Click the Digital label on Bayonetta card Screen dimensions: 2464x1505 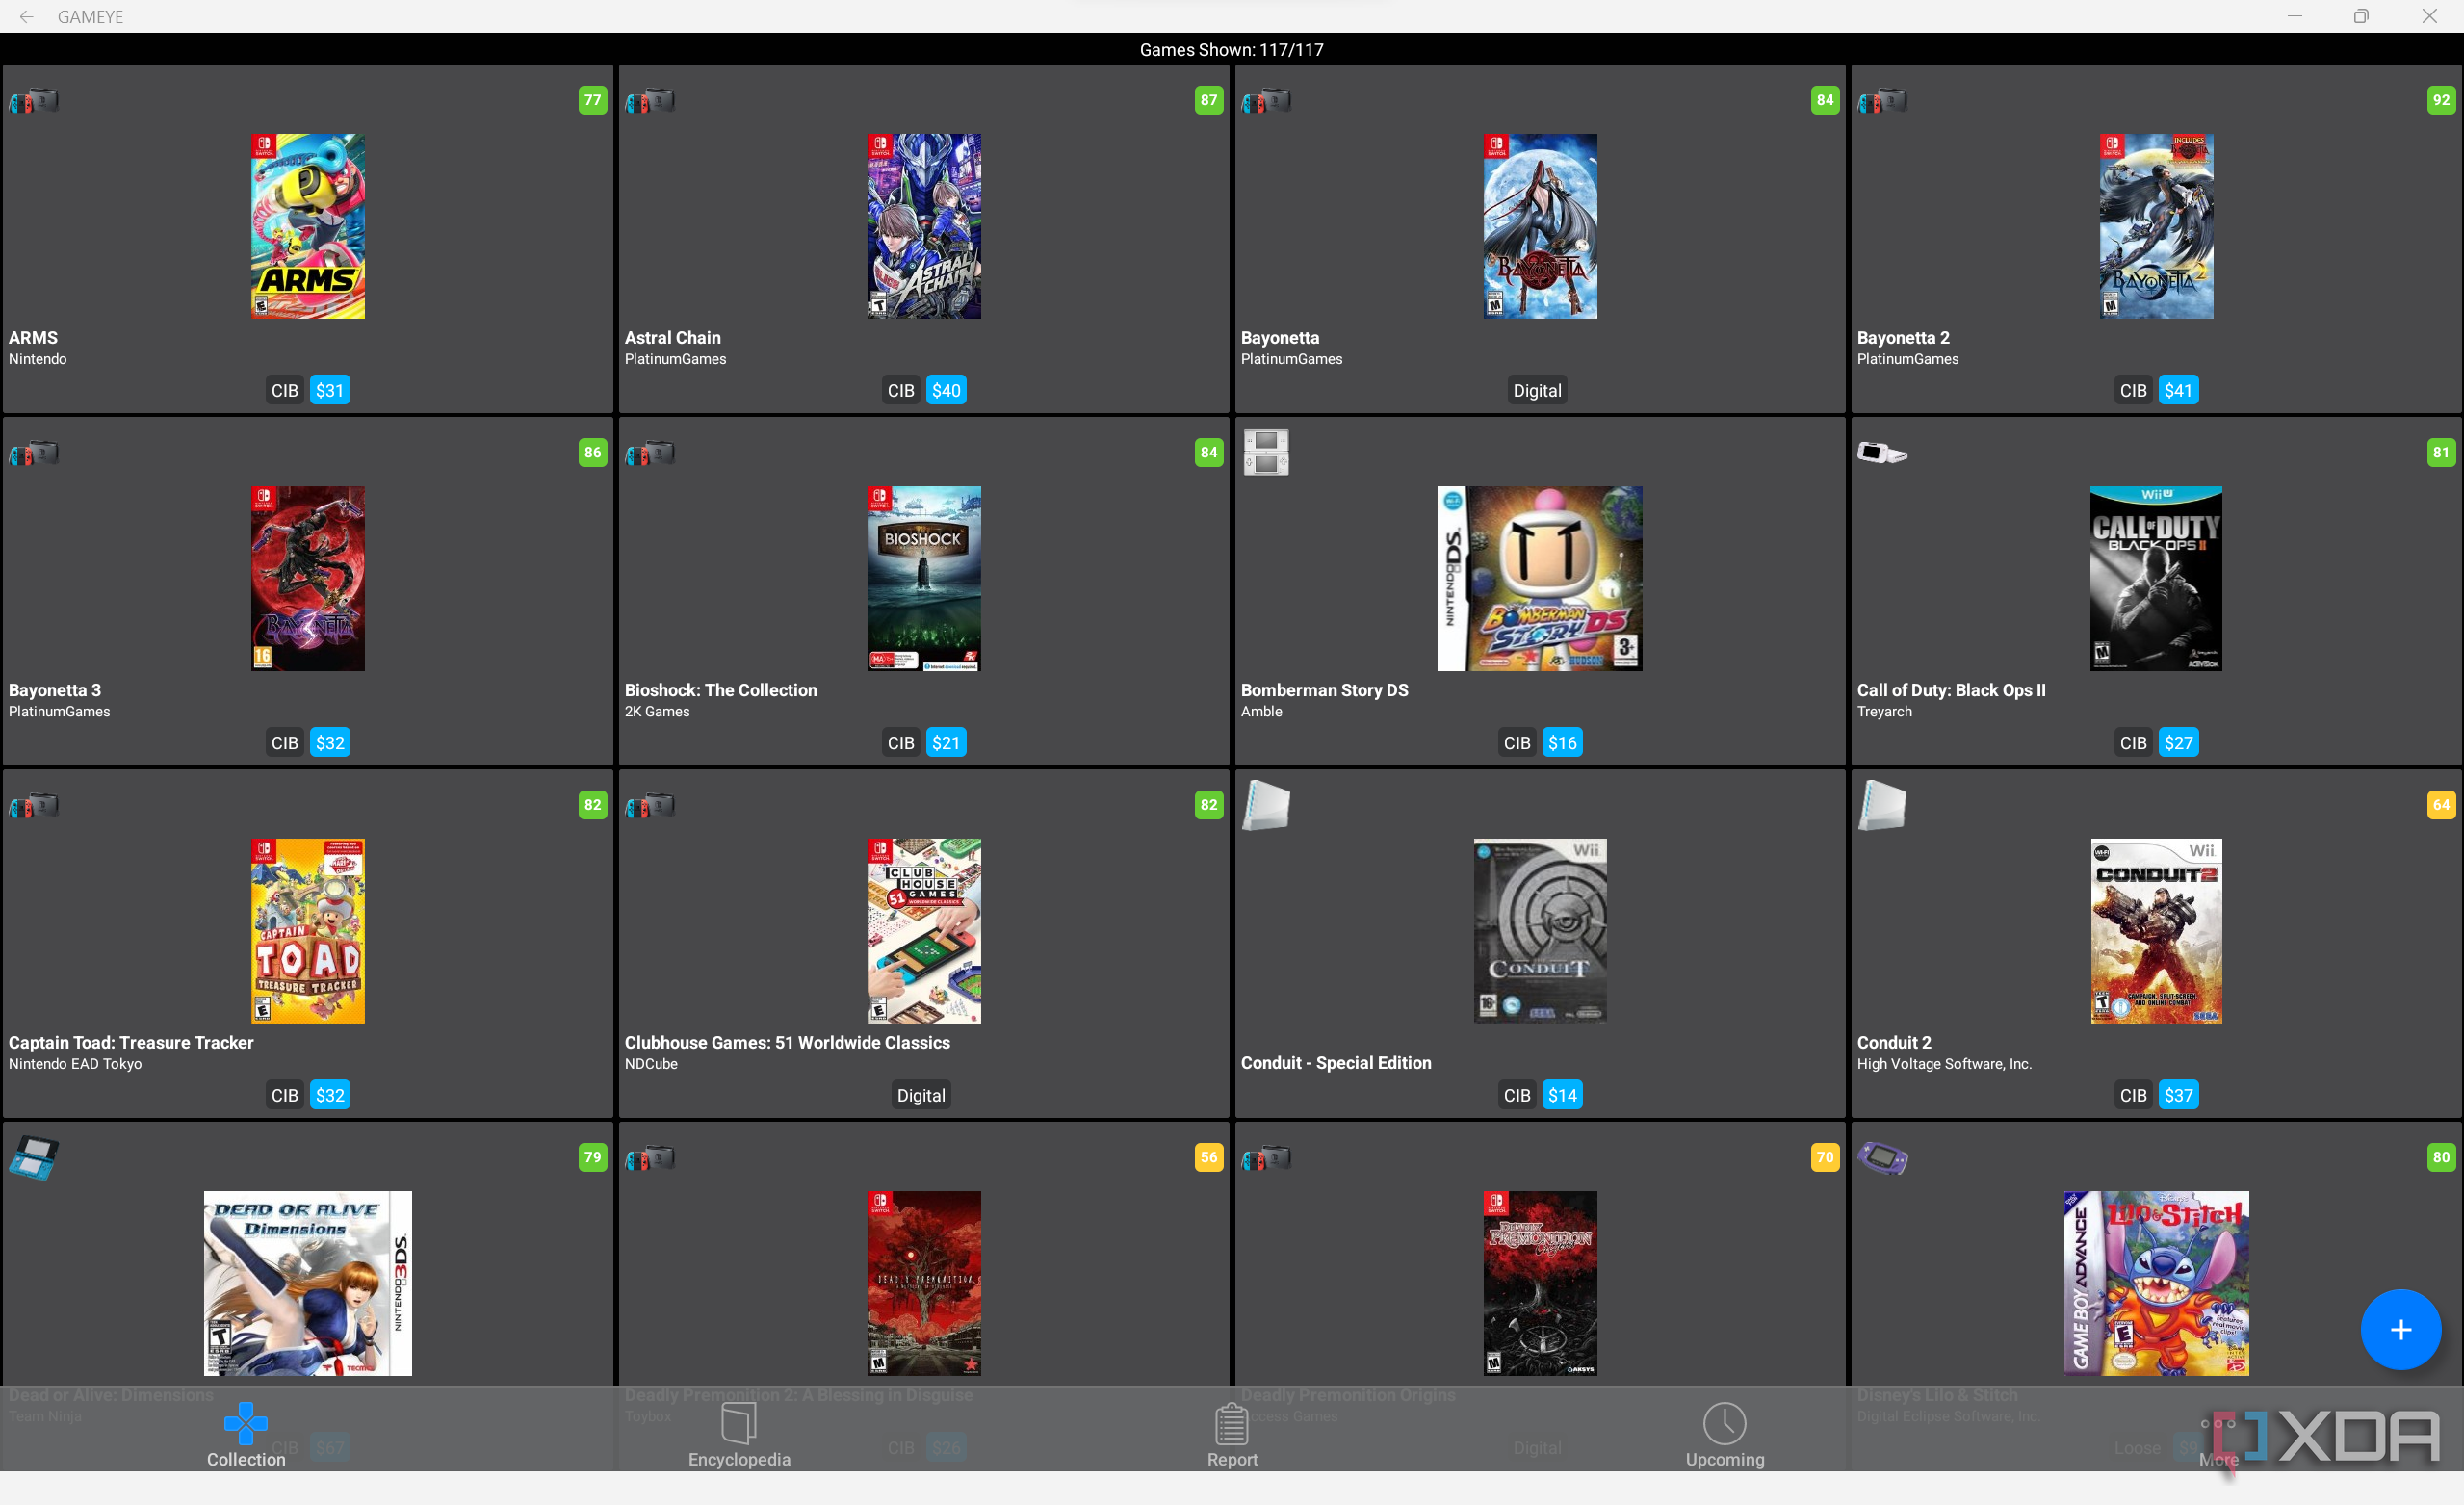point(1537,391)
